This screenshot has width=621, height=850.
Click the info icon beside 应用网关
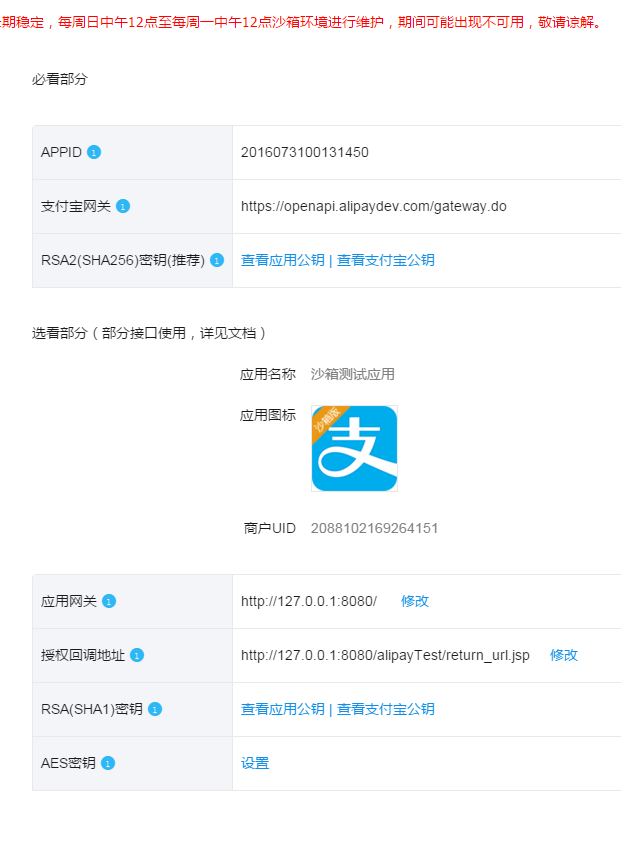pos(109,601)
